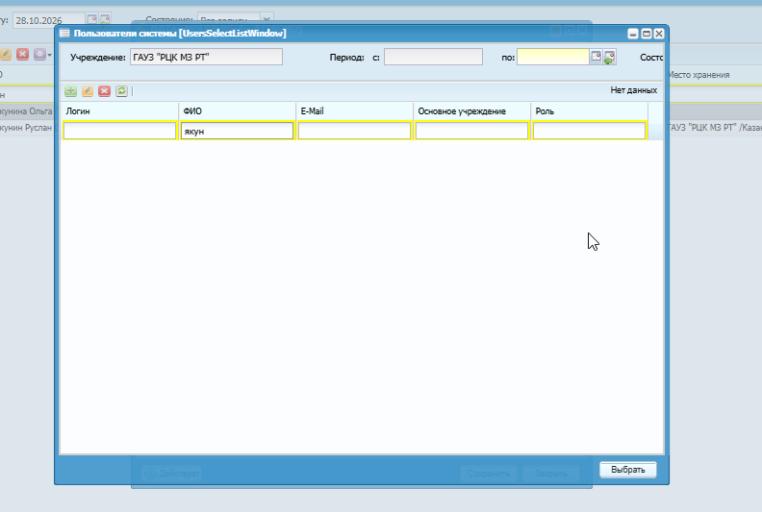
Task: Add a new user with green plus icon
Action: [70, 91]
